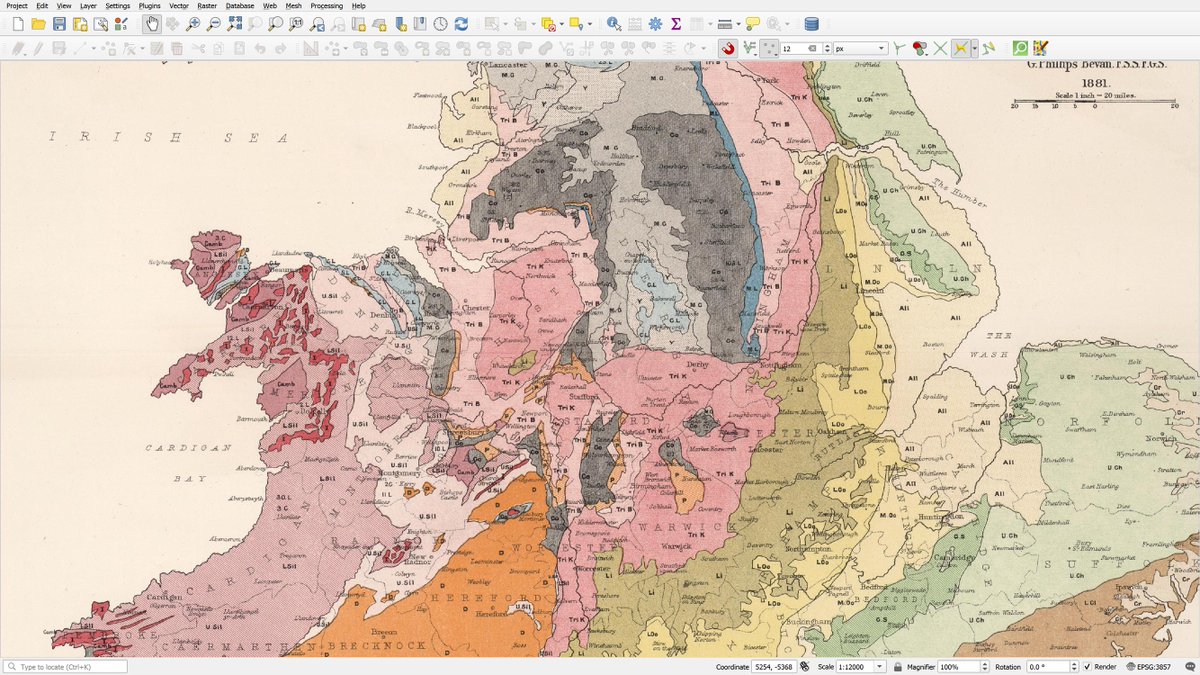Open the Processing Toolbox gear icon
This screenshot has height=675, width=1200.
click(x=655, y=25)
